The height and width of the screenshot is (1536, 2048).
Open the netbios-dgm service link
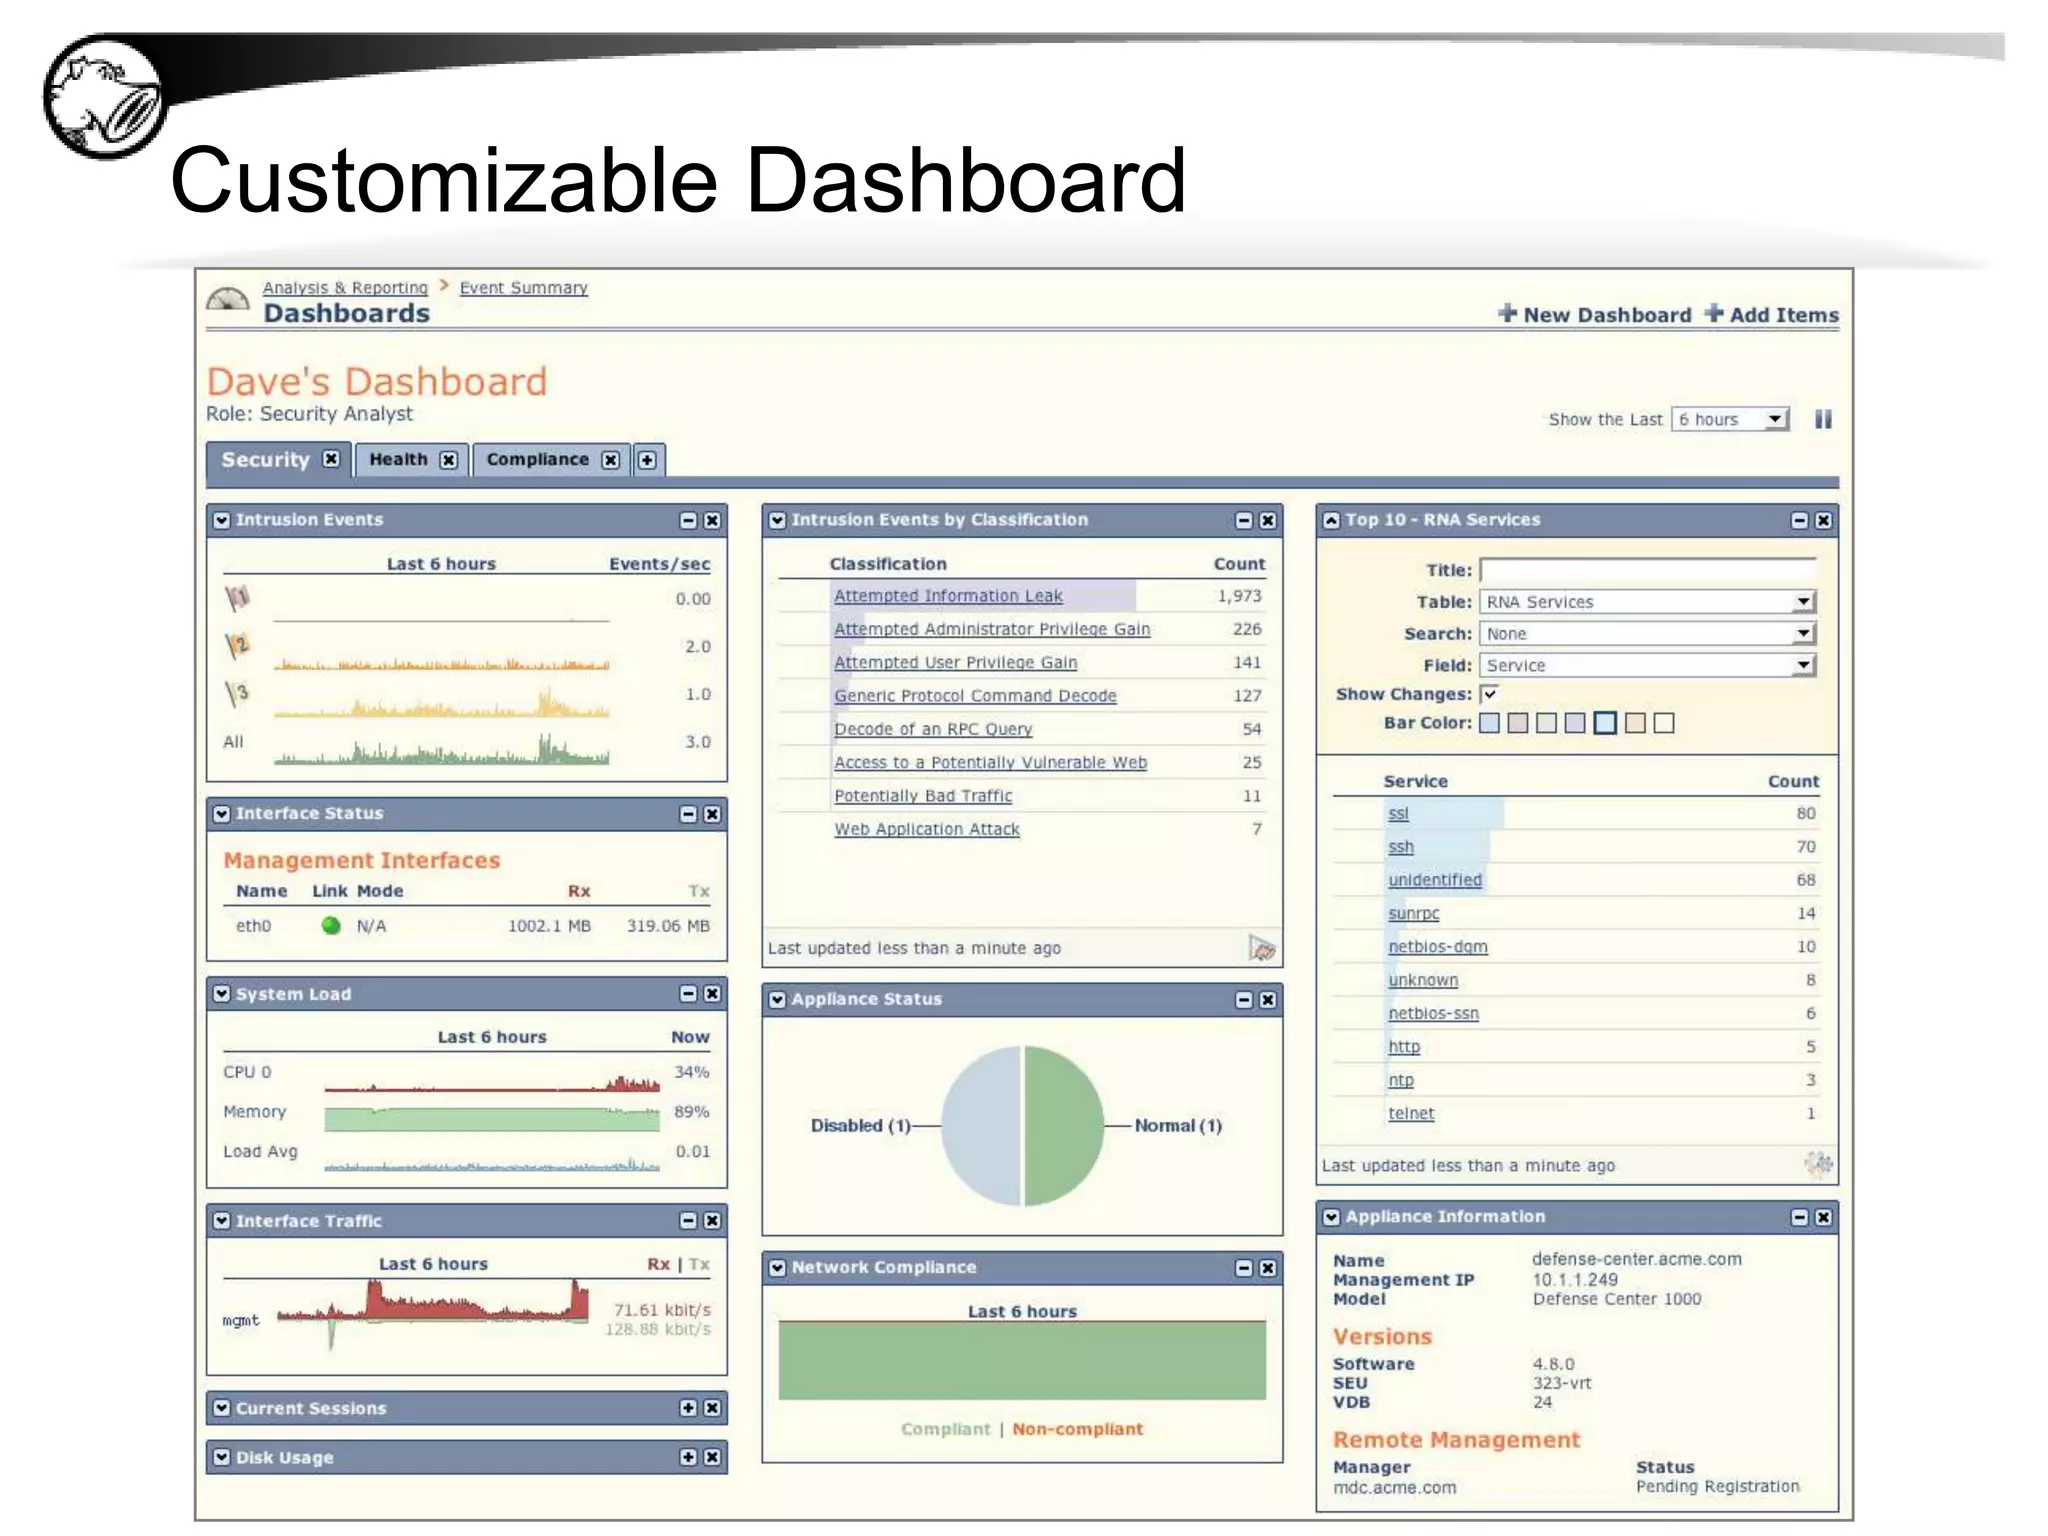[1438, 947]
